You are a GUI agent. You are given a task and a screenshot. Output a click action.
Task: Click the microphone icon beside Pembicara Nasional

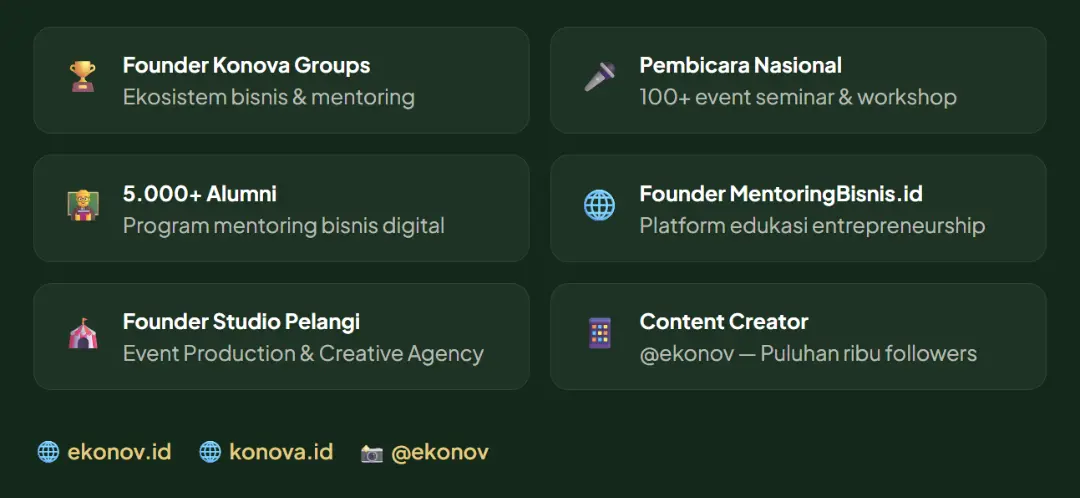pyautogui.click(x=599, y=76)
